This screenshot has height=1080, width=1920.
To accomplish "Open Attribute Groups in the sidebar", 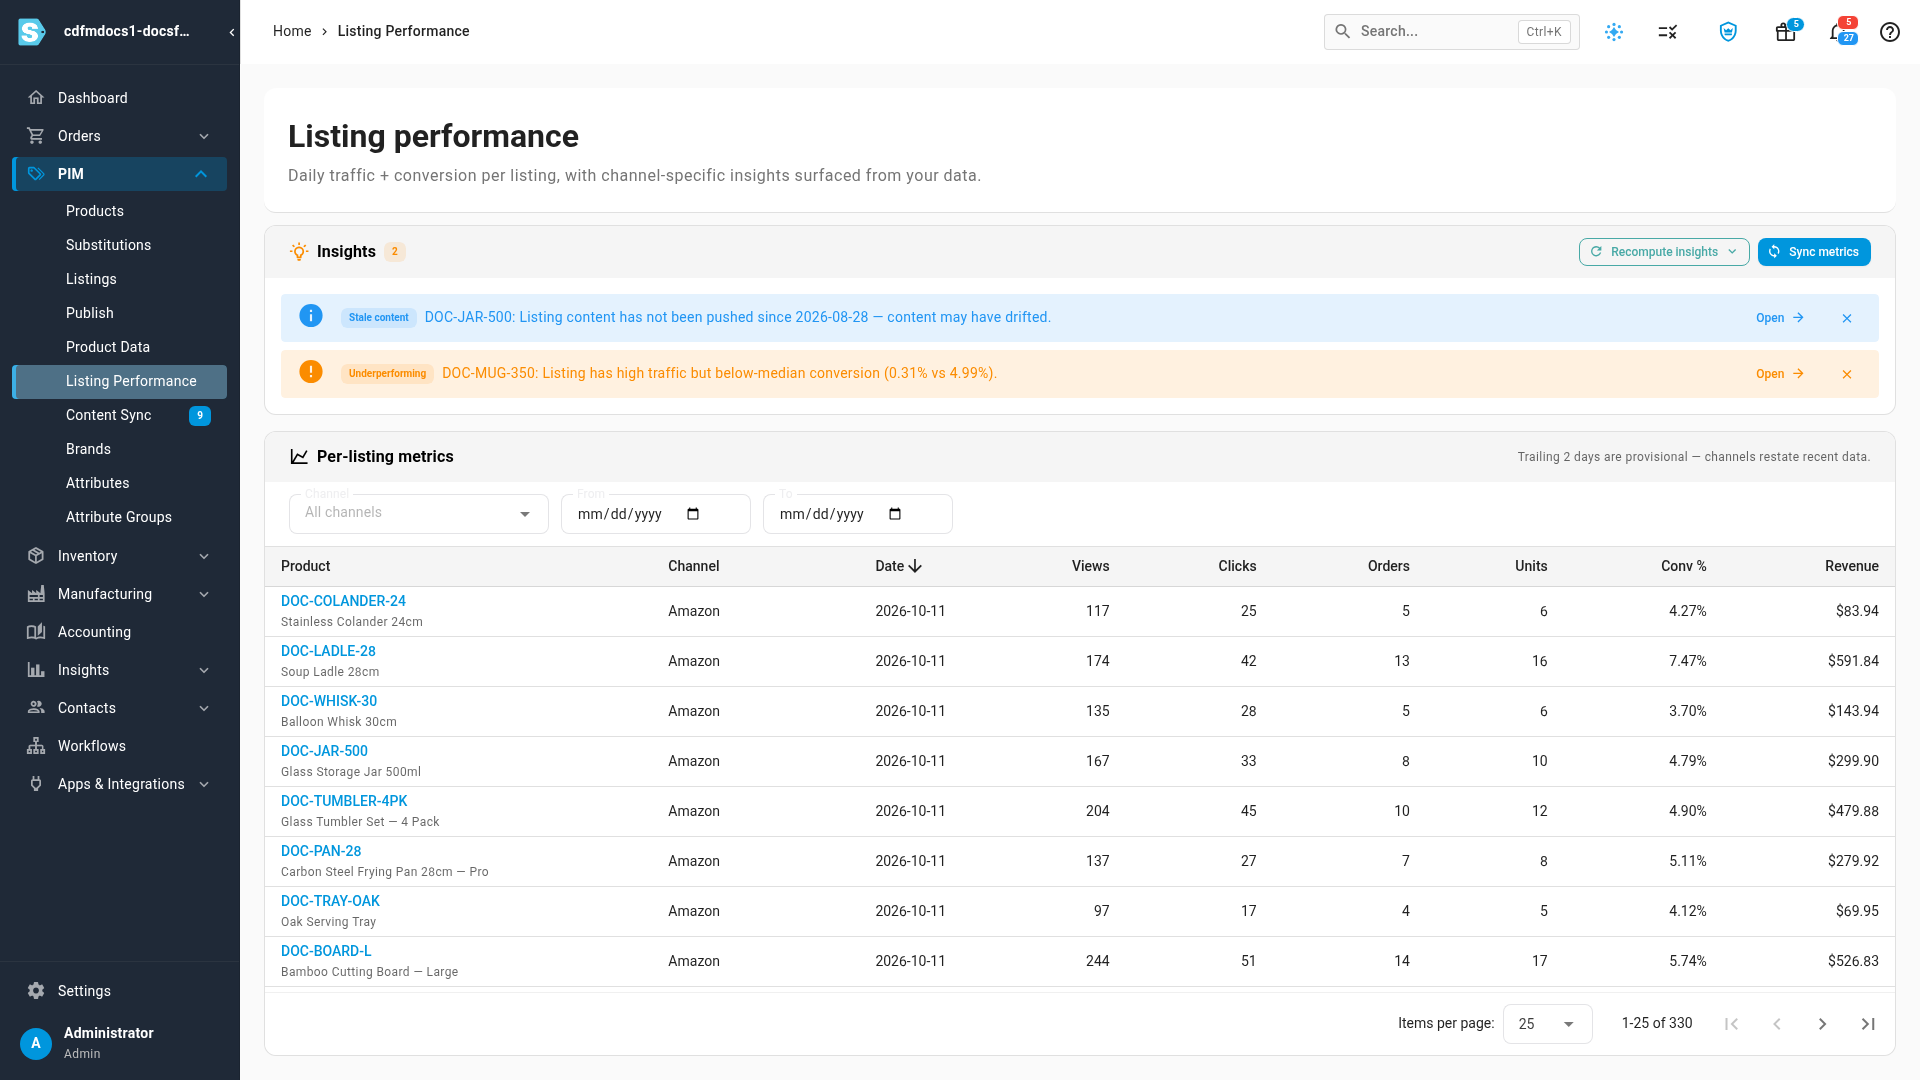I will 120,517.
